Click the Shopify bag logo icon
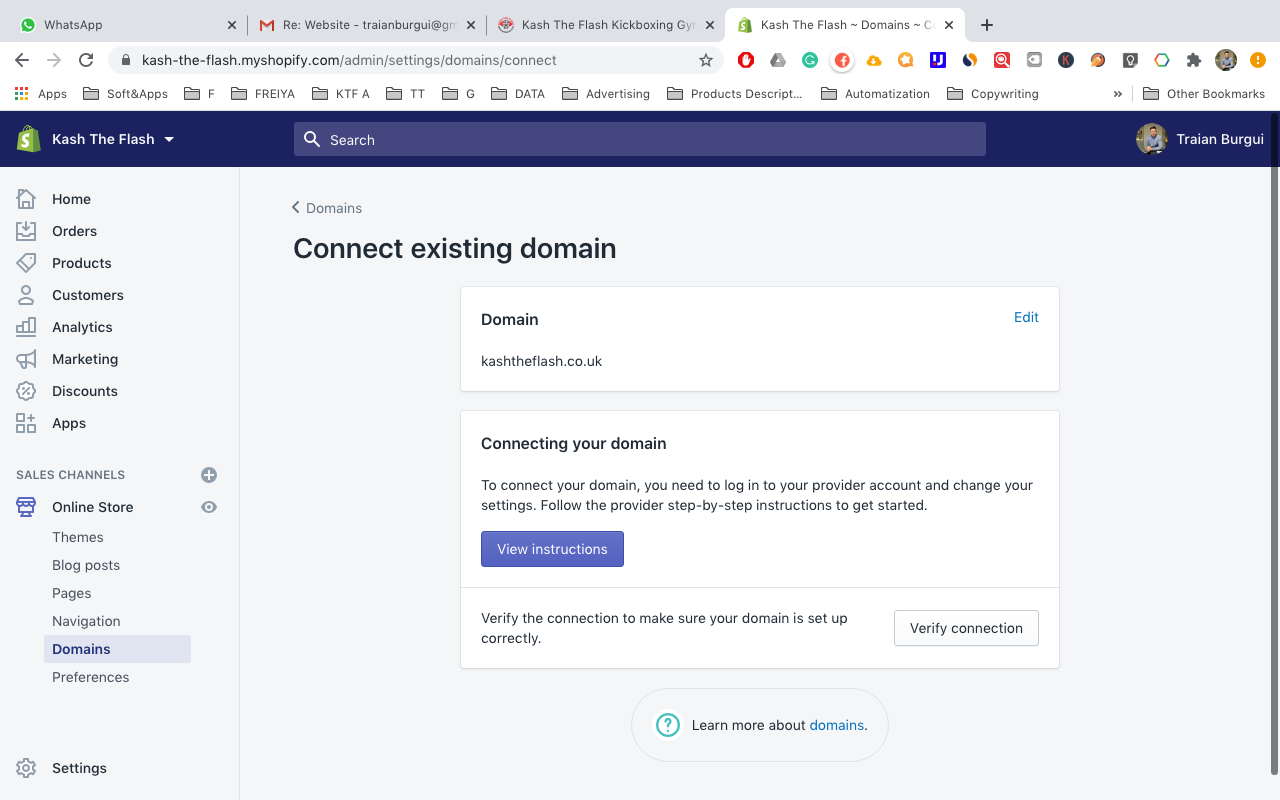The height and width of the screenshot is (800, 1280). (x=28, y=139)
